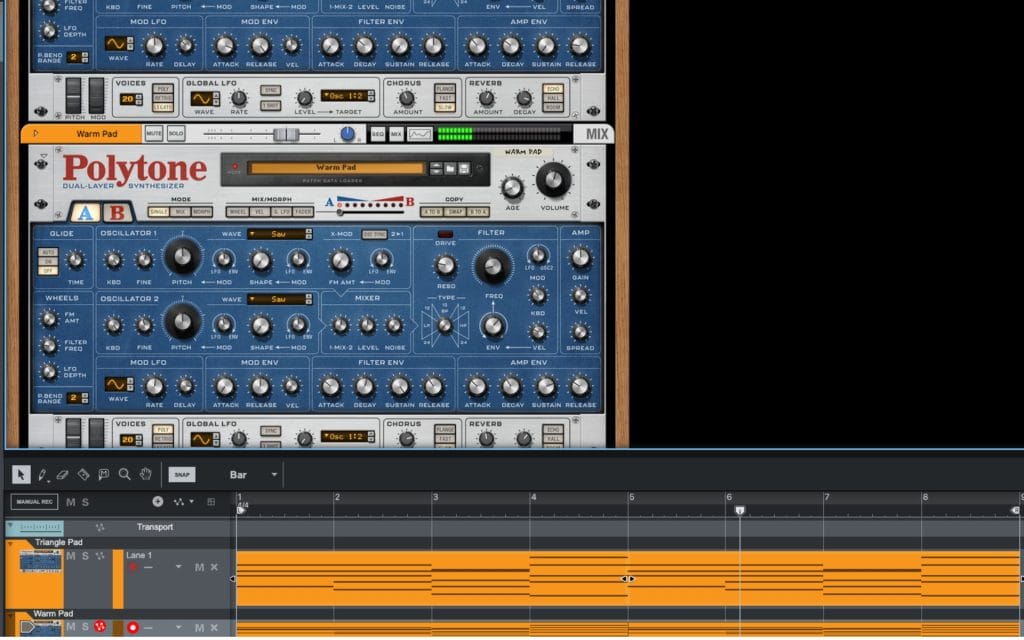Click the Swap copy button
This screenshot has width=1024, height=640.
tap(454, 211)
